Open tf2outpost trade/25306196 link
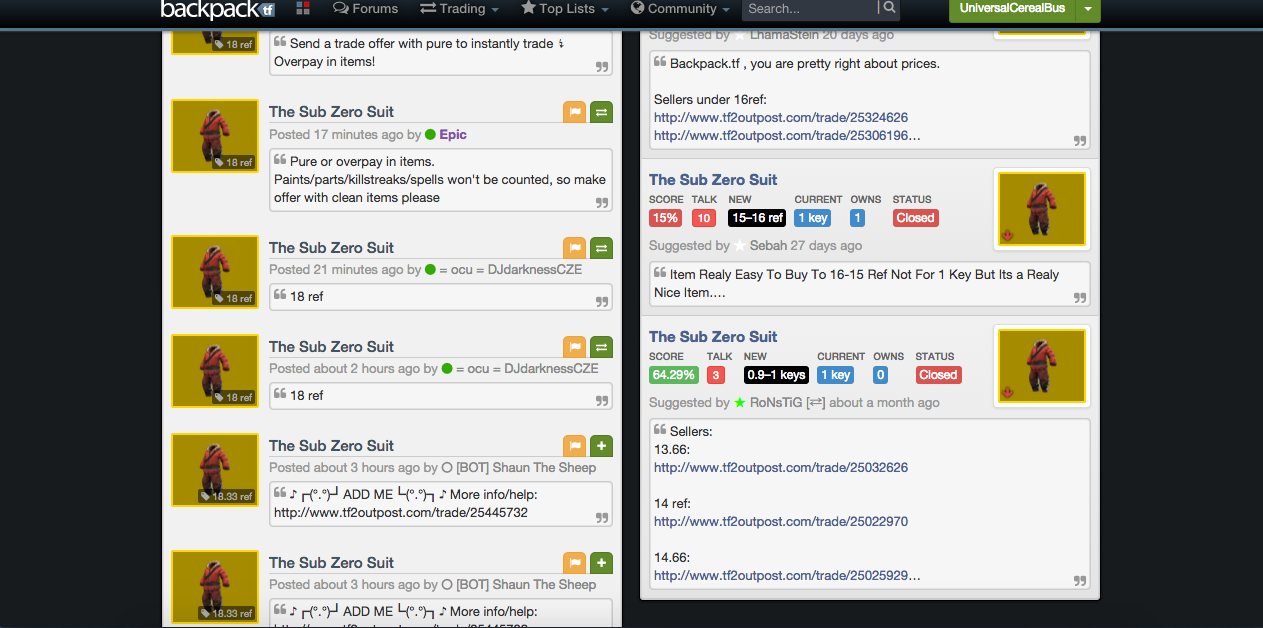Image resolution: width=1263 pixels, height=628 pixels. coord(787,135)
